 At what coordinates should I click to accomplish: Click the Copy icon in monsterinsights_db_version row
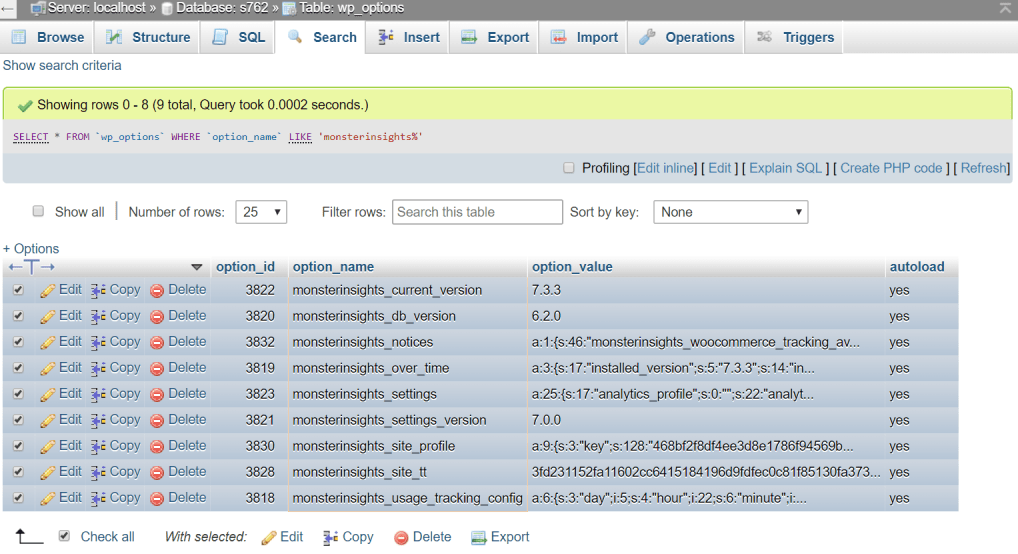(x=98, y=316)
